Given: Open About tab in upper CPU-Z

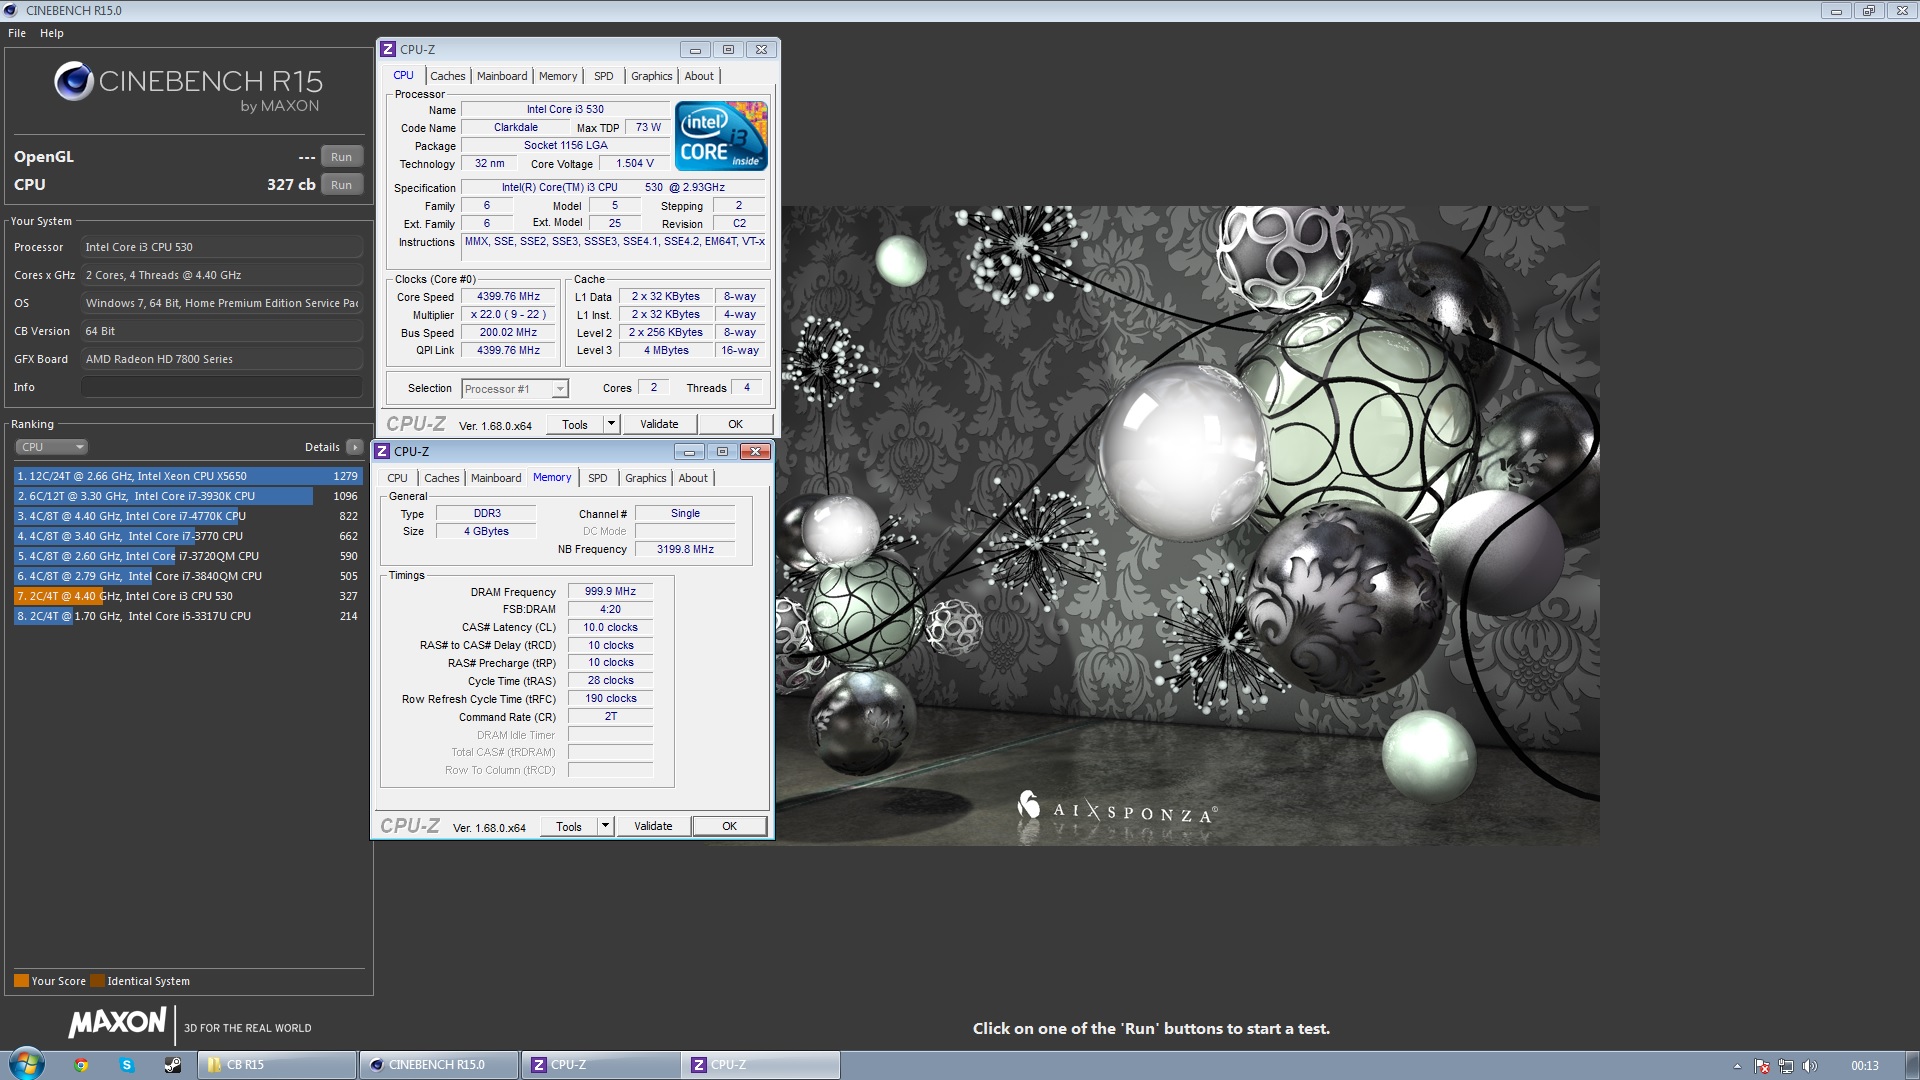Looking at the screenshot, I should (x=699, y=76).
